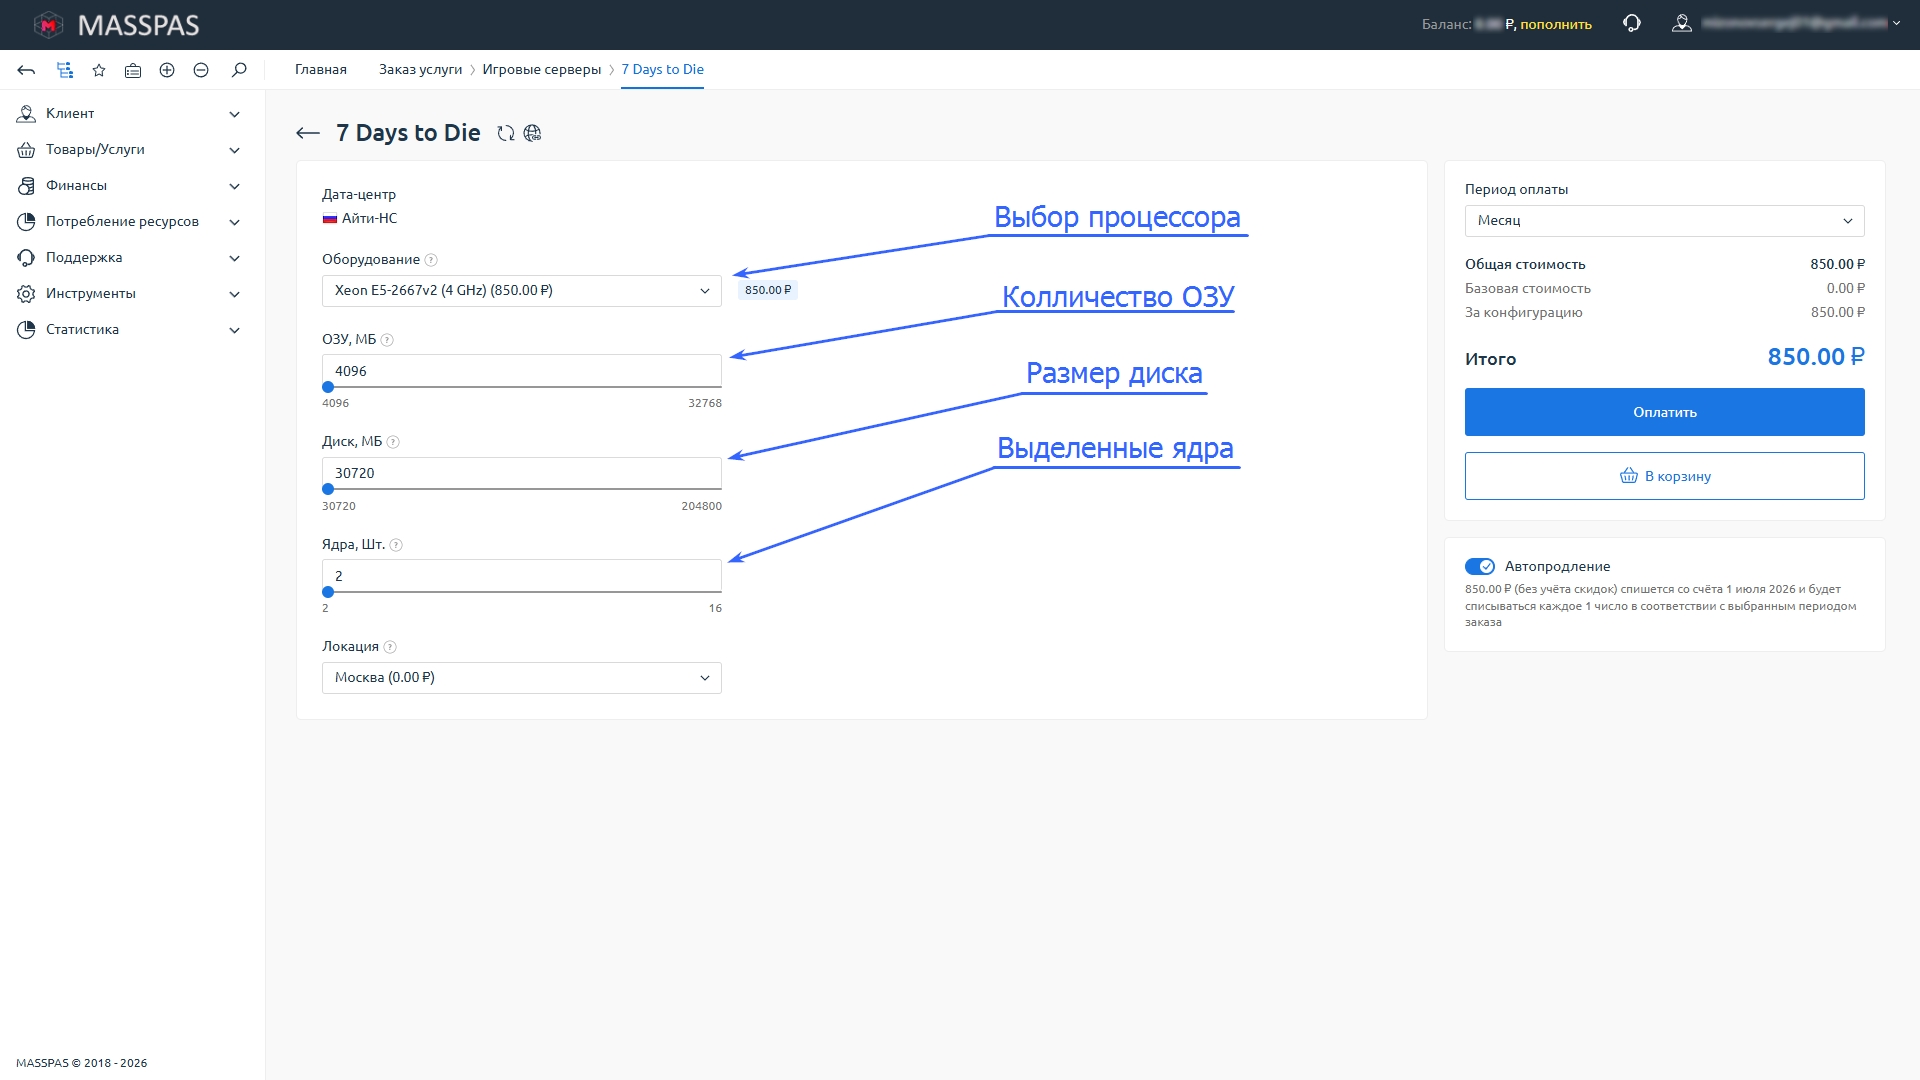This screenshot has height=1080, width=1920.
Task: Open the Оборудование processor dropdown
Action: click(x=522, y=291)
